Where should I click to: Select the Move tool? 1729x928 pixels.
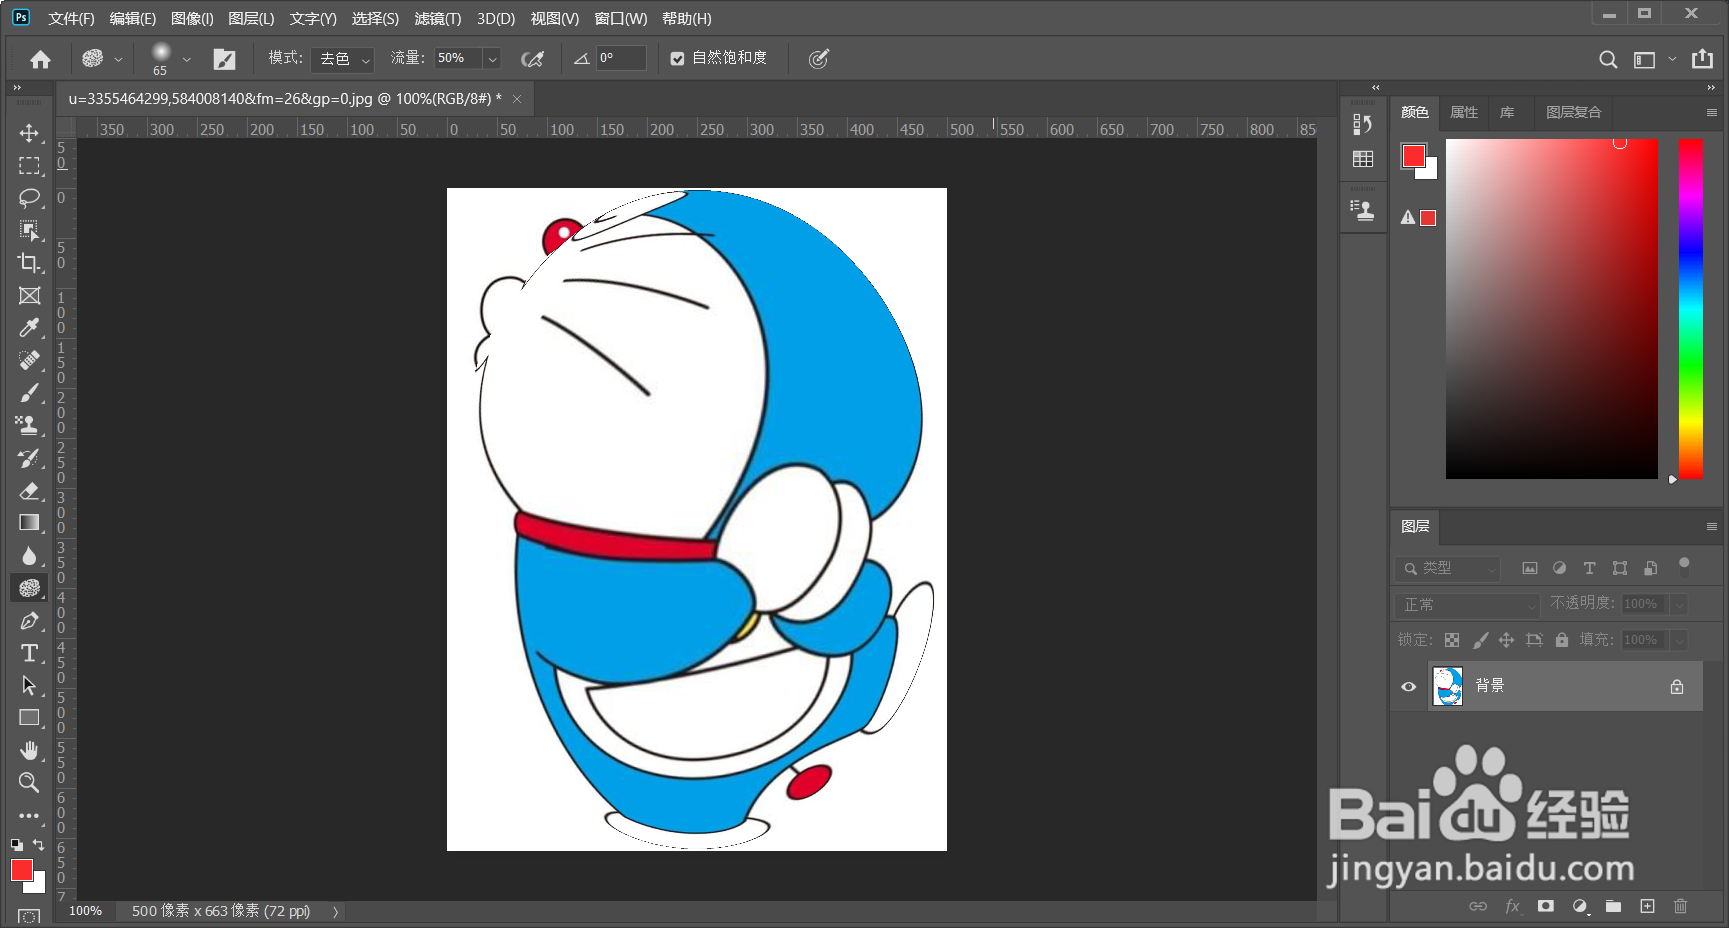pos(29,133)
